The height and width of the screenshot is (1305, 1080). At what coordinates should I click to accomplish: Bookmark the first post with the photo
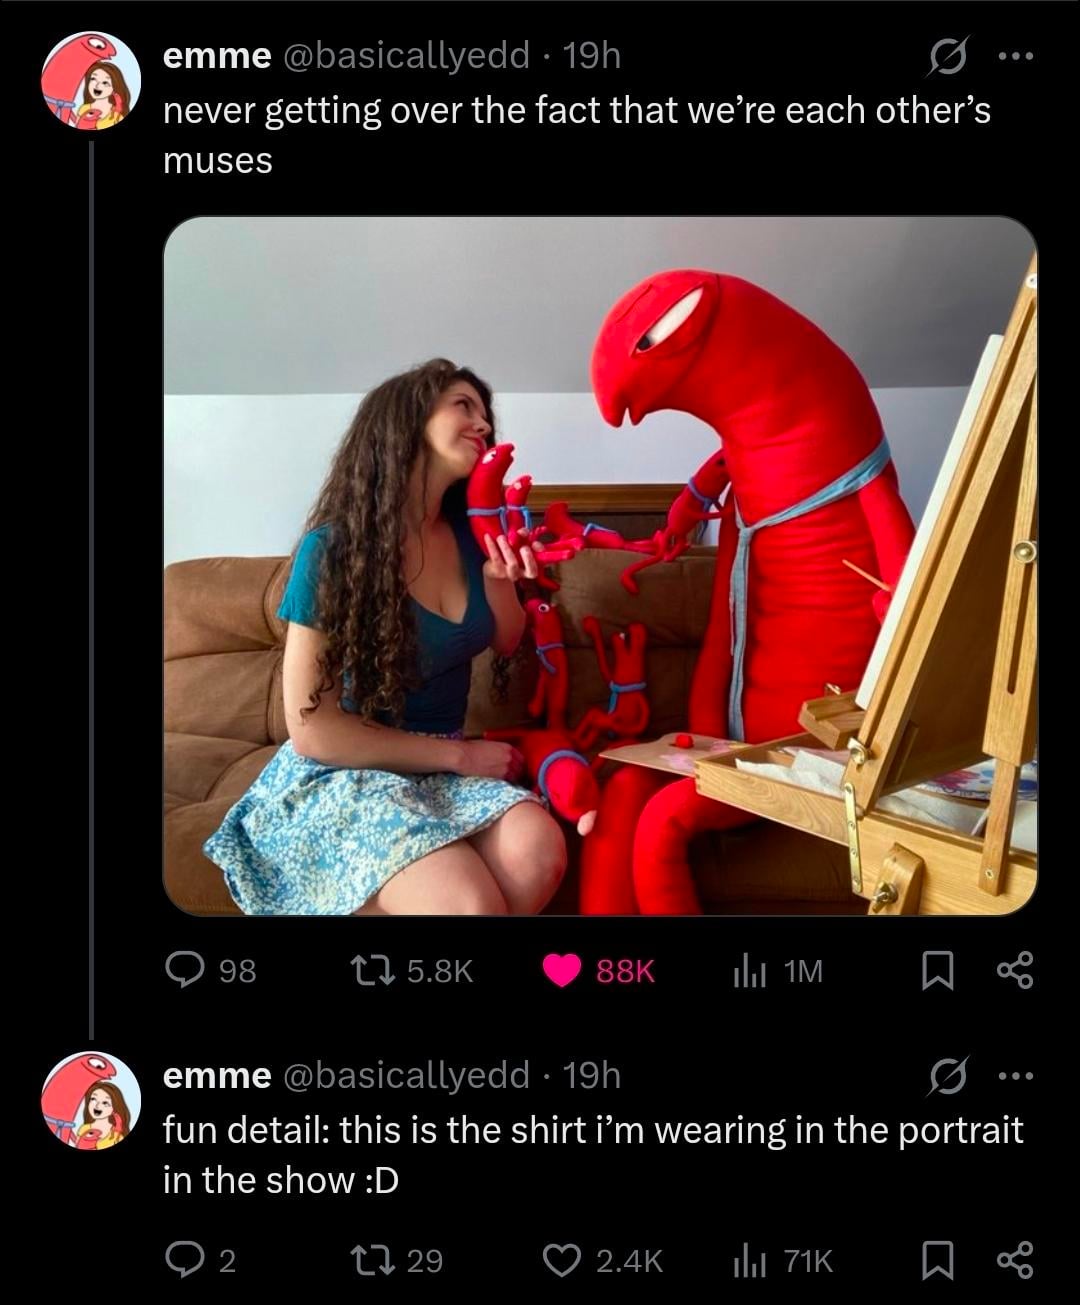click(x=936, y=970)
